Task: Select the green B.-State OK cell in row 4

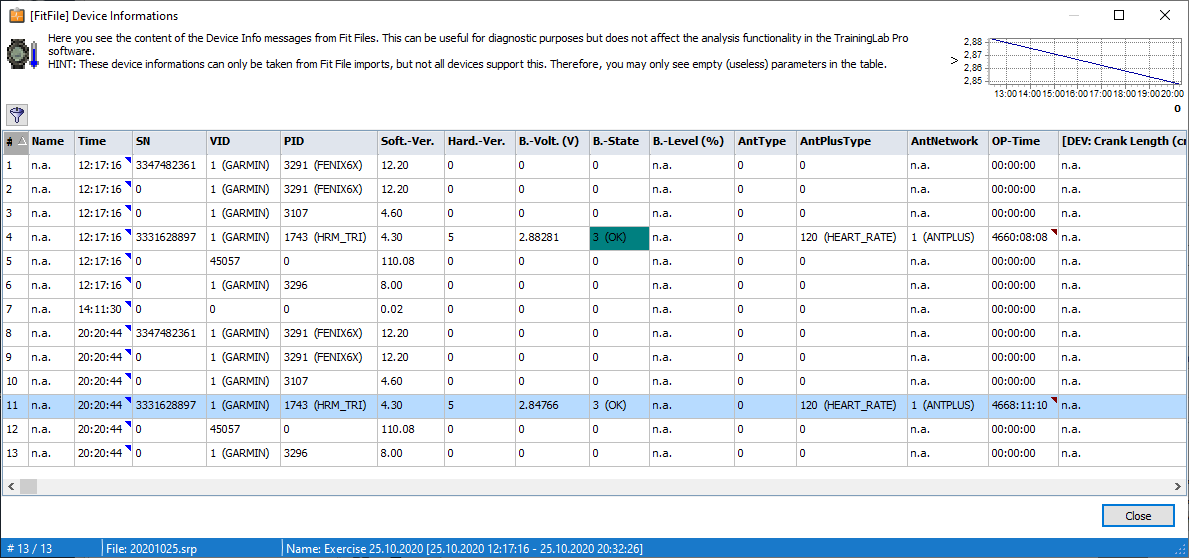Action: click(618, 237)
